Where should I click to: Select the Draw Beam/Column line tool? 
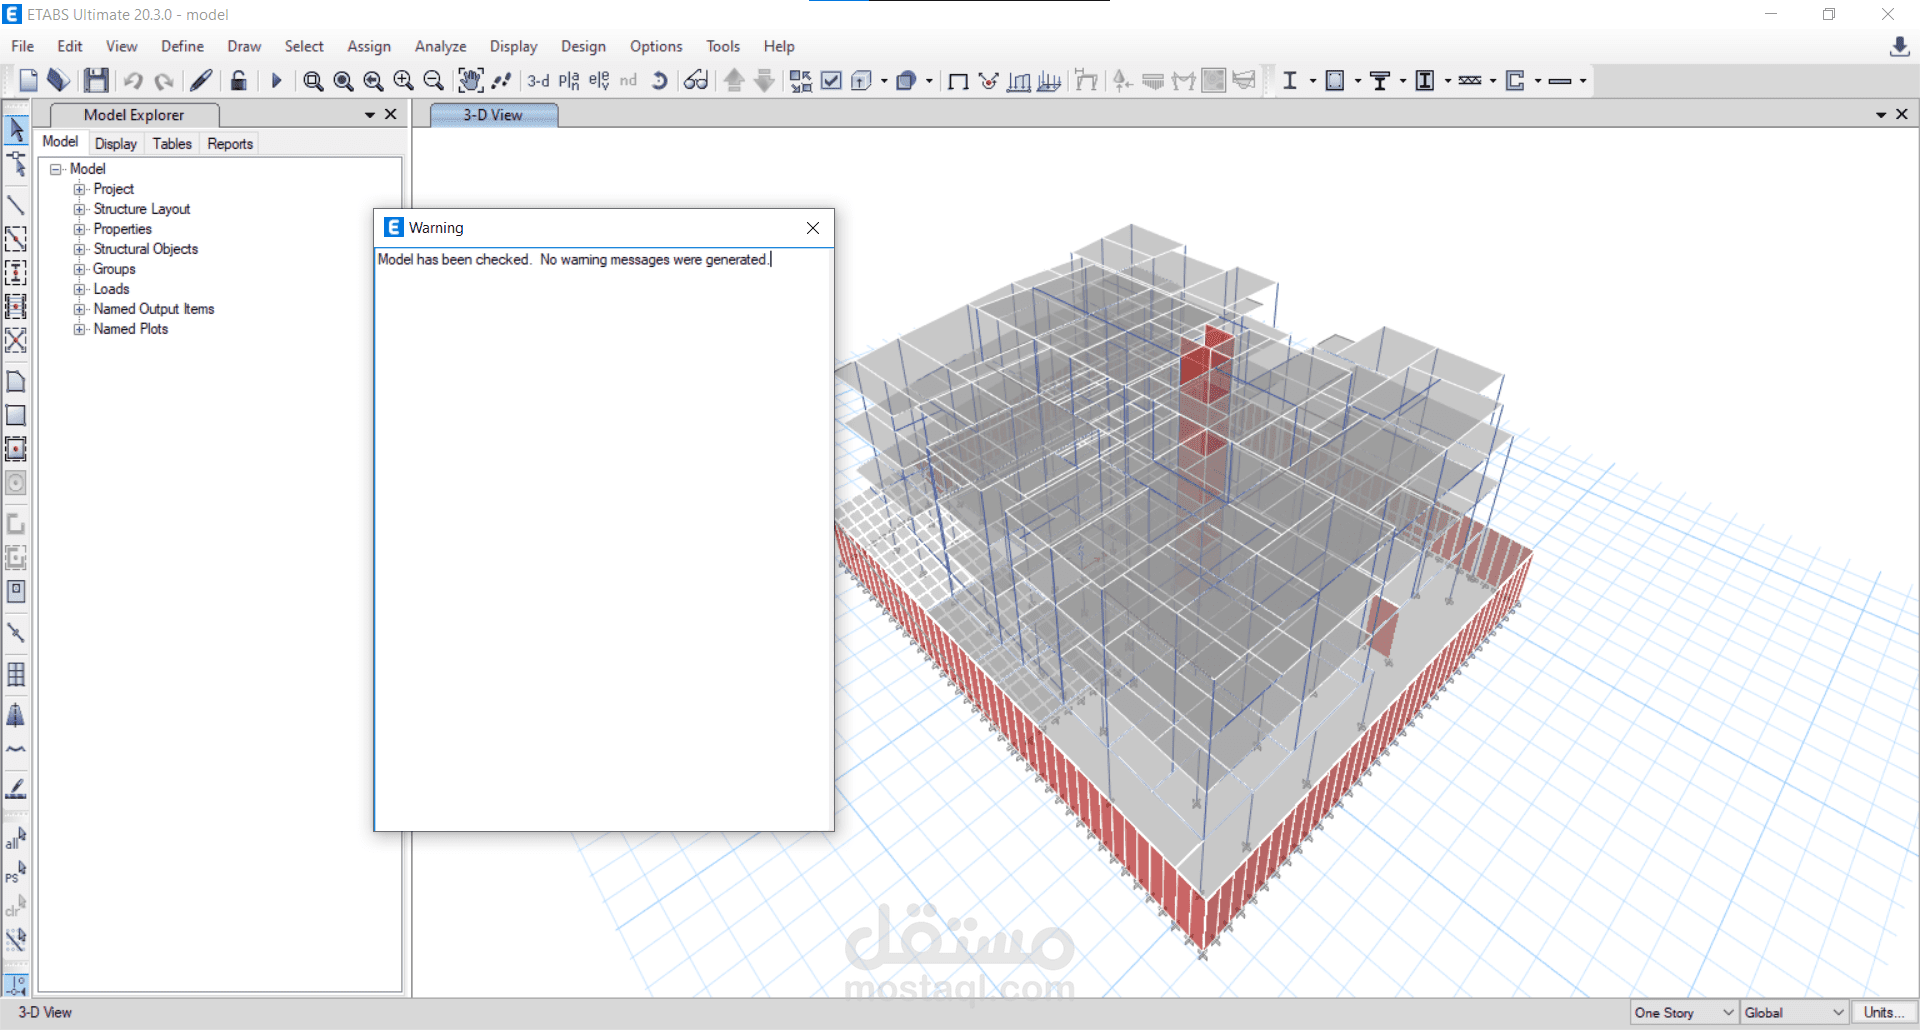pyautogui.click(x=16, y=205)
